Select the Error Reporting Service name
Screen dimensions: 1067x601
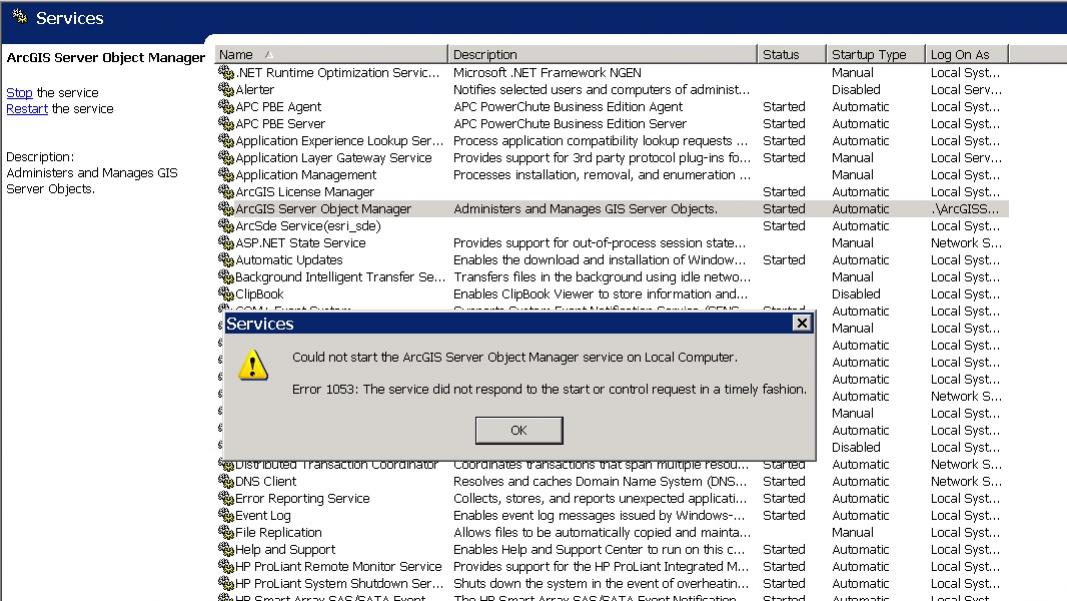point(303,498)
